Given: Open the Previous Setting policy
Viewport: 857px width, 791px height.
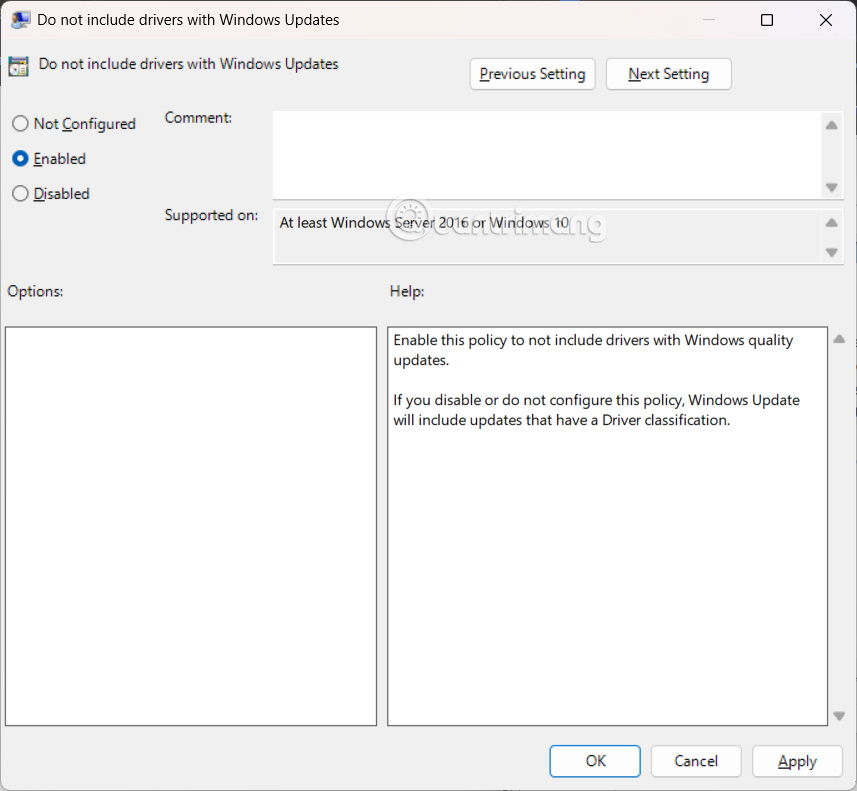Looking at the screenshot, I should [532, 73].
